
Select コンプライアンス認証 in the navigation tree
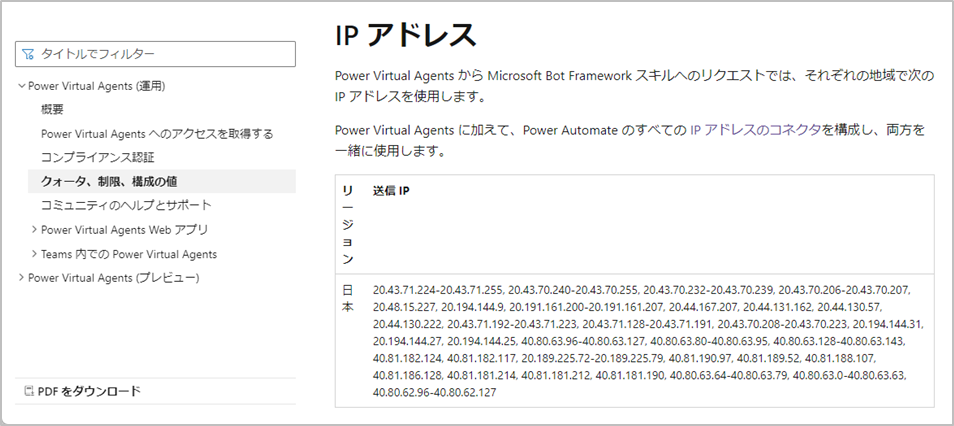98,158
